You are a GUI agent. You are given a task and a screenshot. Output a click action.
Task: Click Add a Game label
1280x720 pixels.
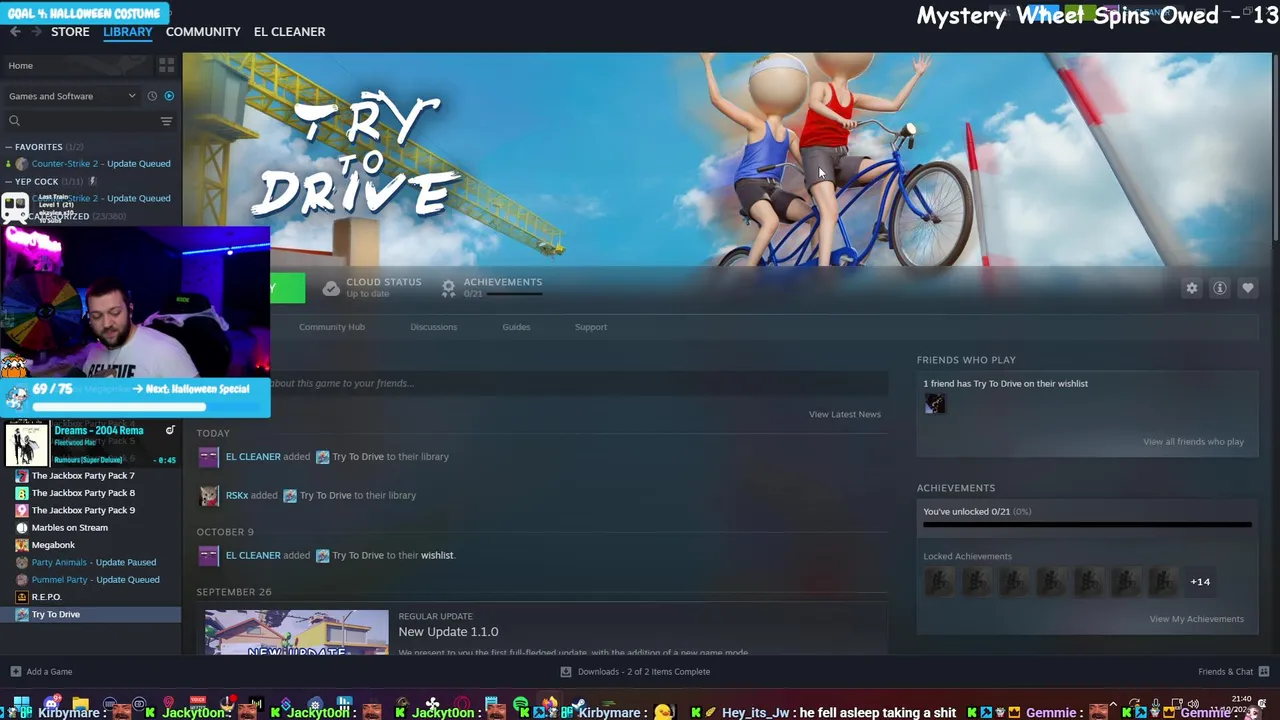pyautogui.click(x=49, y=672)
